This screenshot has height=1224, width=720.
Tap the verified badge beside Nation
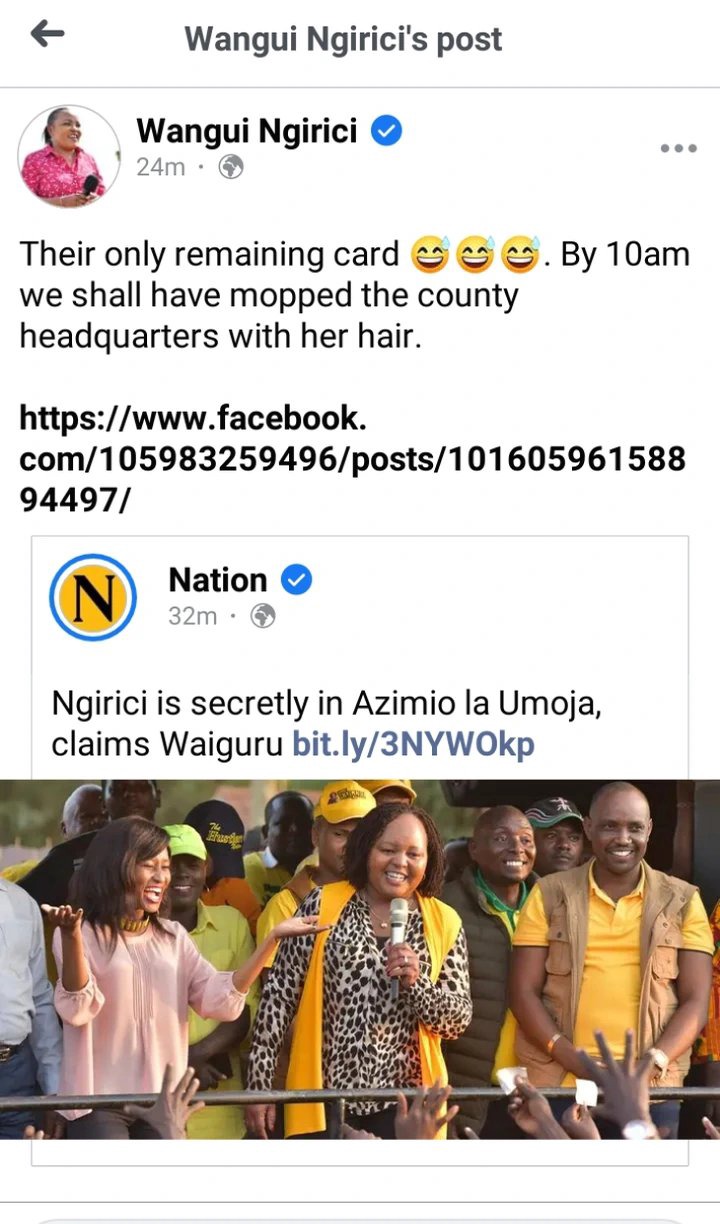tap(296, 579)
